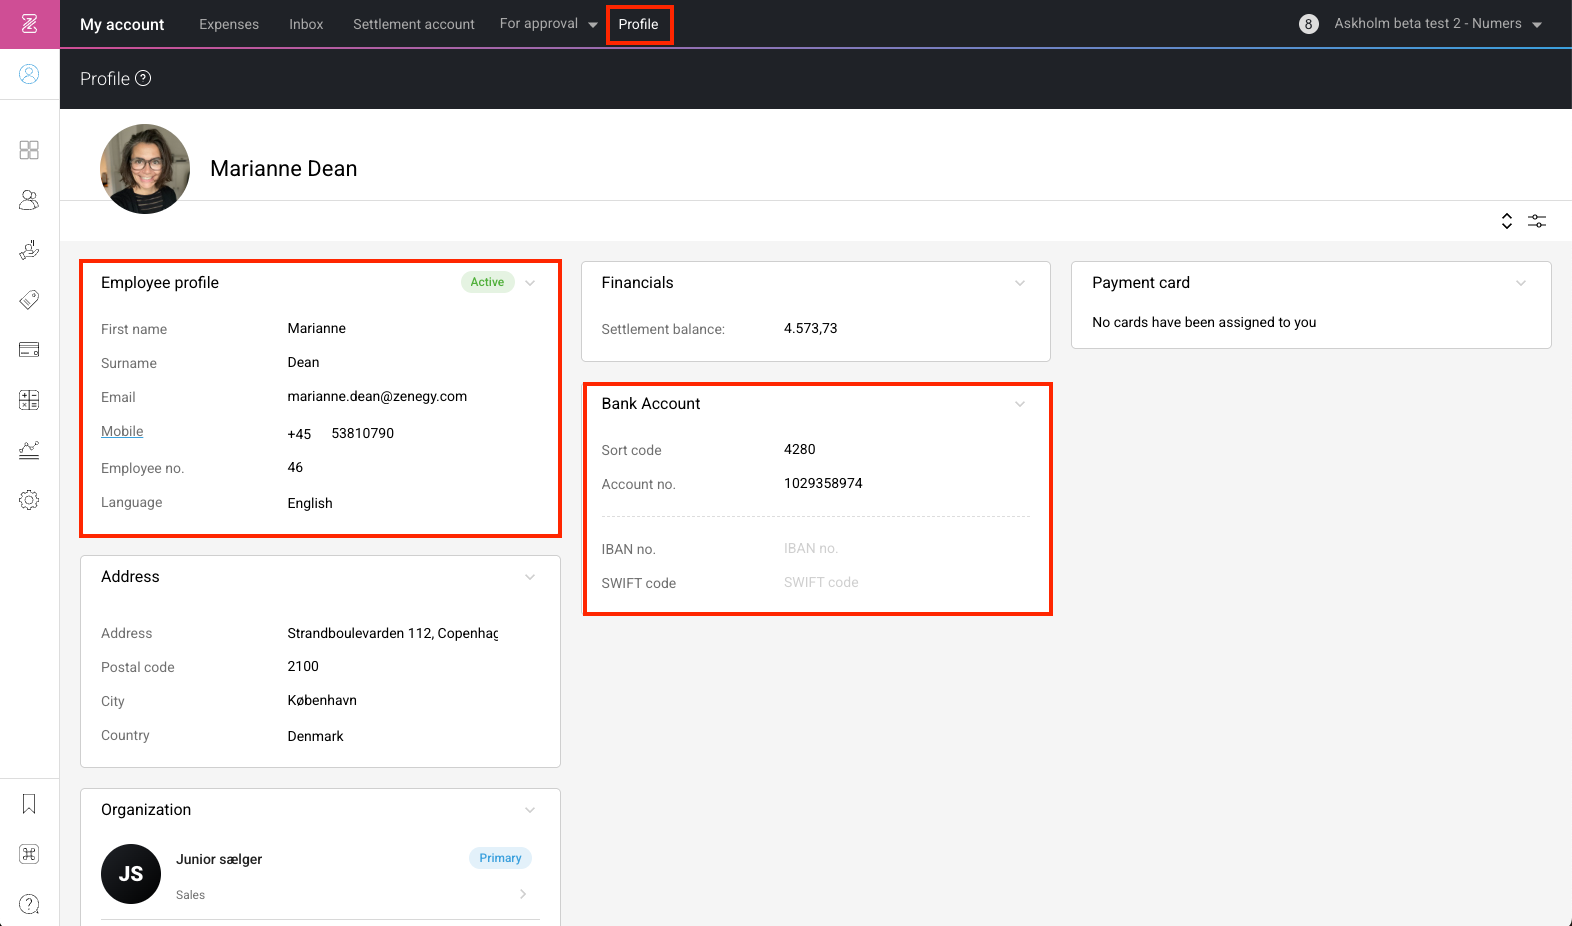This screenshot has height=926, width=1572.
Task: Open the help question mark in sidebar
Action: coord(29,904)
